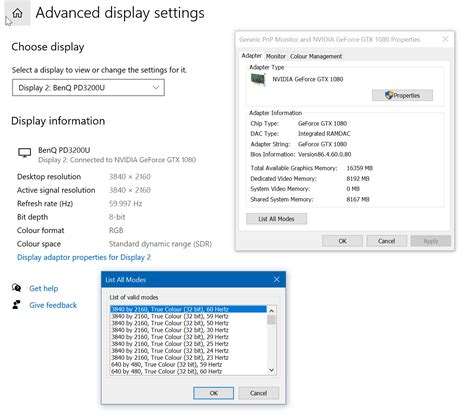
Task: Select mode 3840 by 2160, 59 Hertz
Action: [x=188, y=316]
